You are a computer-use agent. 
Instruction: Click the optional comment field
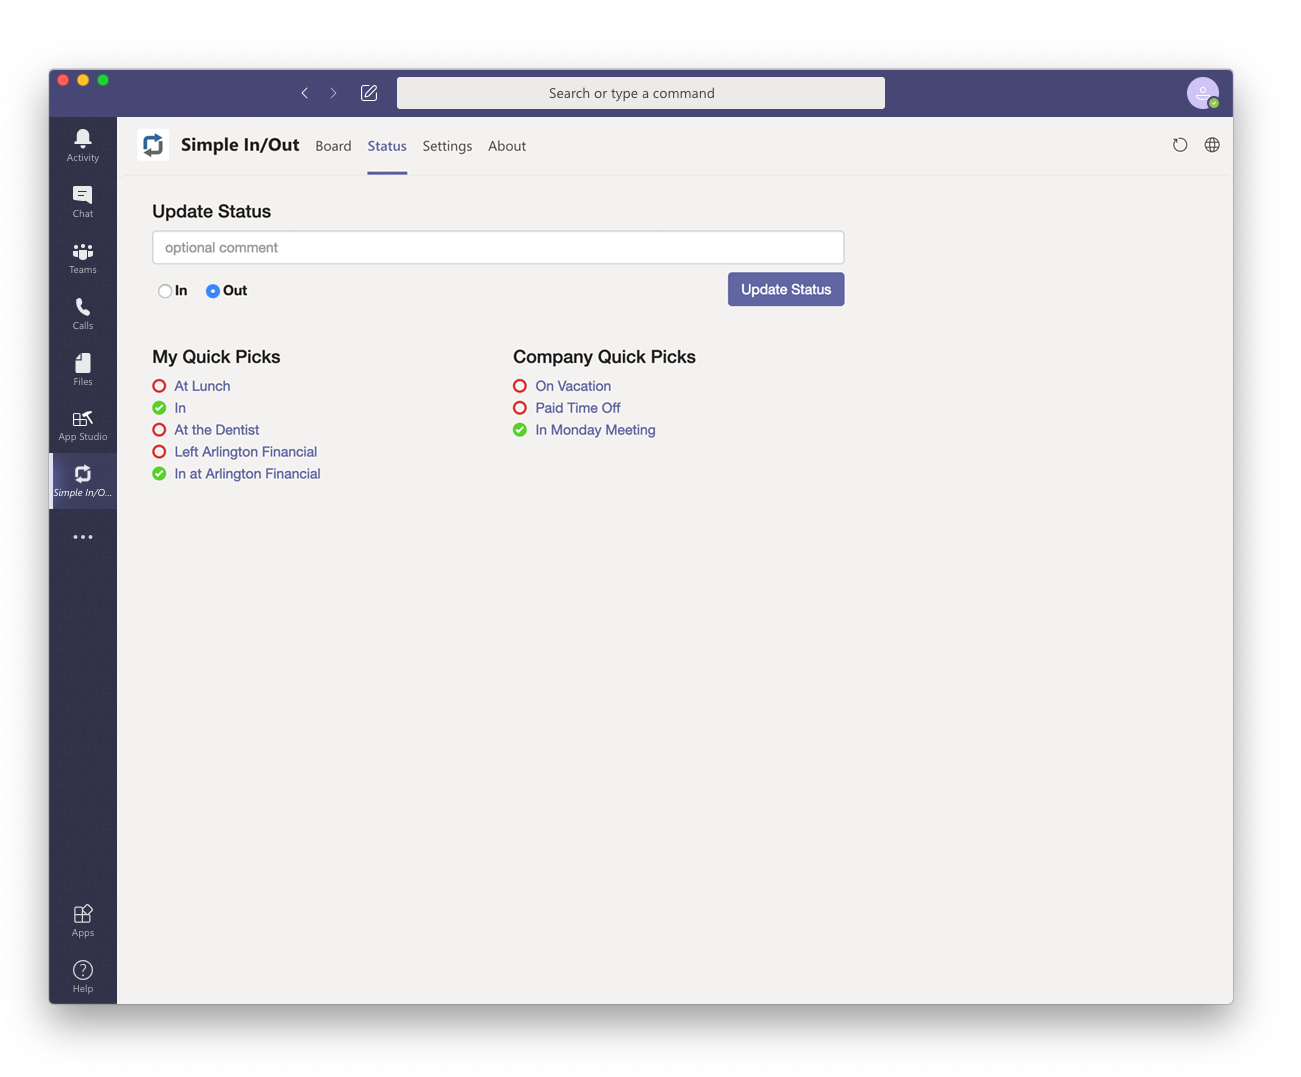(x=498, y=248)
